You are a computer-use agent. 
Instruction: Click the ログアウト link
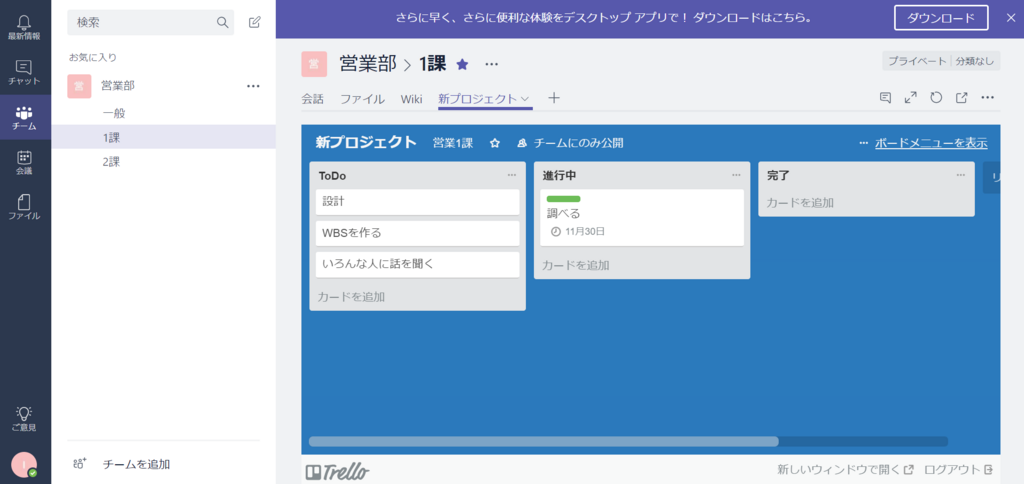point(959,470)
